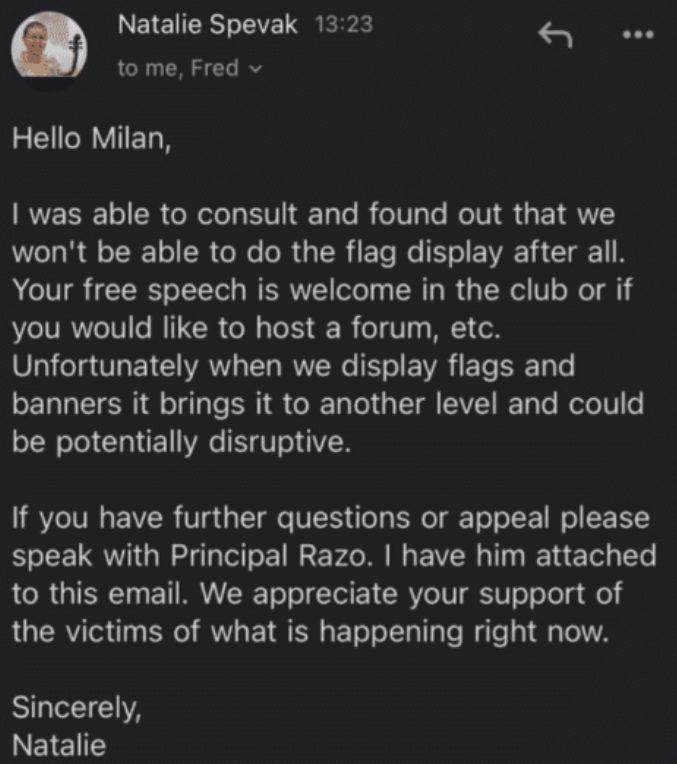This screenshot has width=677, height=764.
Task: Click the "to me, Fred" recipients line
Action: [178, 68]
